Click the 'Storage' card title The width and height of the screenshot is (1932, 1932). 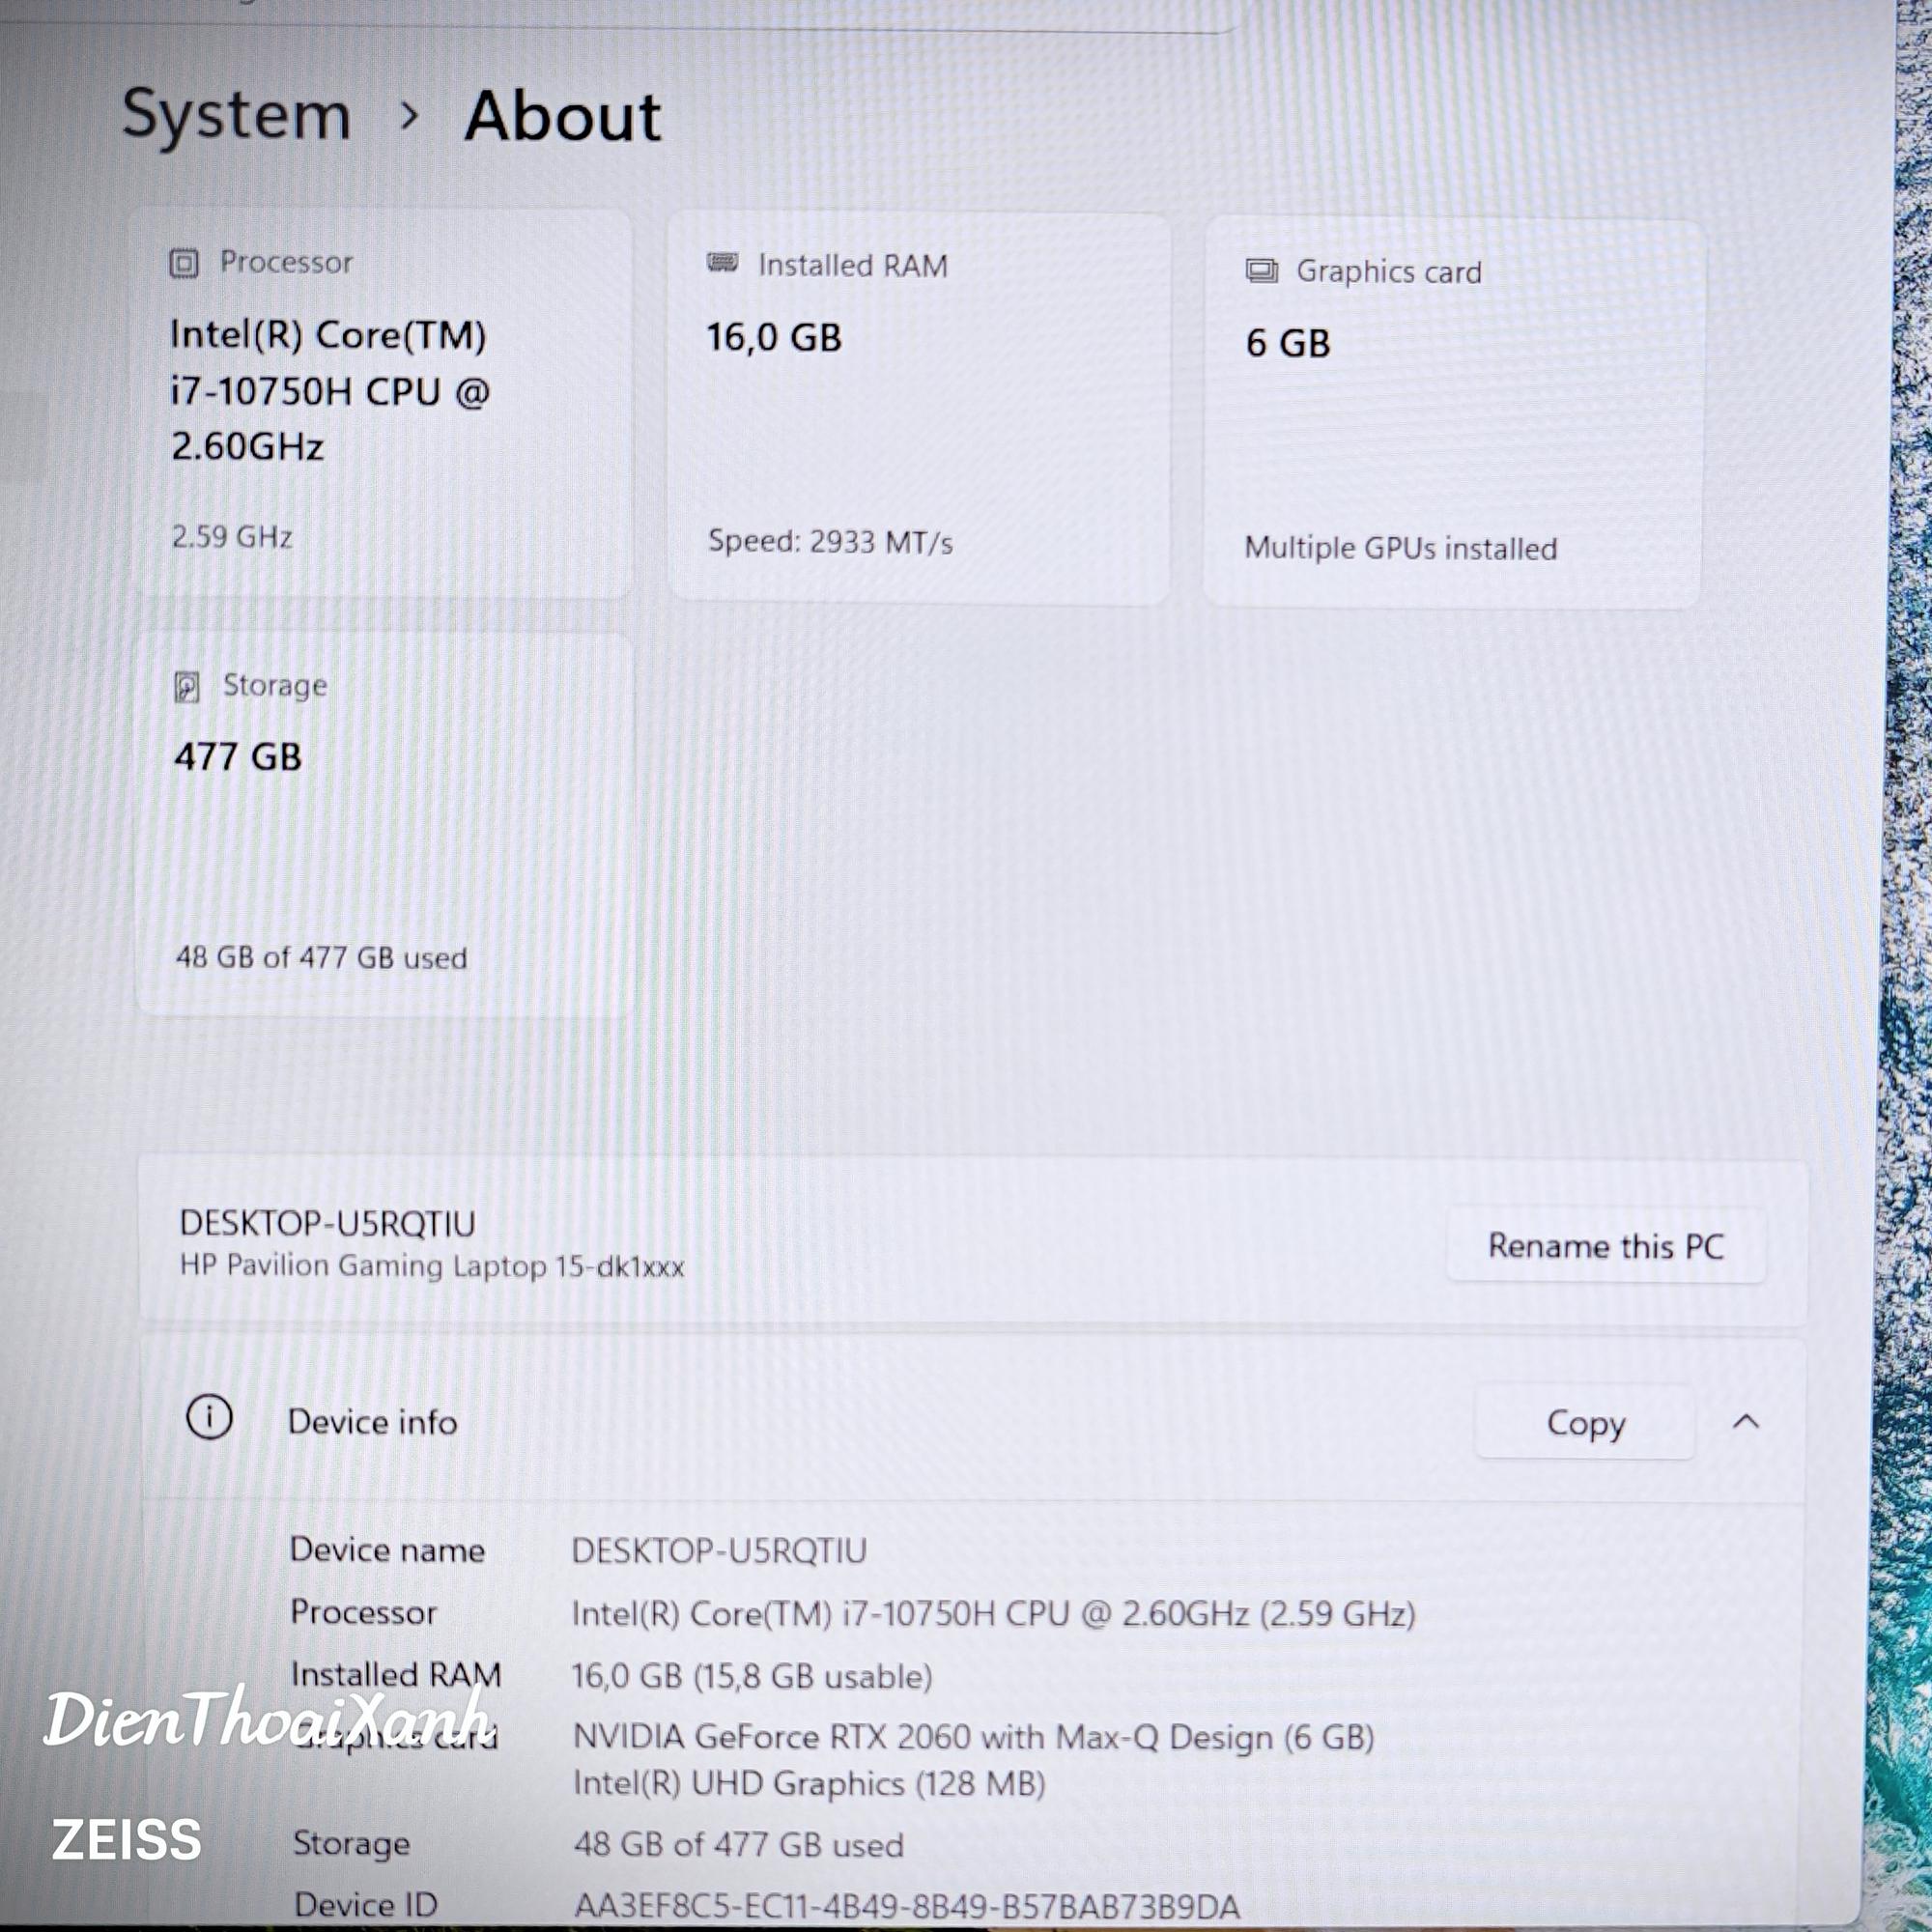(275, 686)
